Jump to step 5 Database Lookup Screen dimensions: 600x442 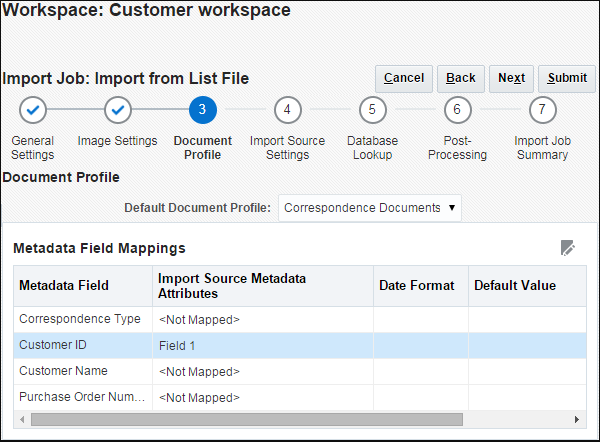(x=371, y=109)
